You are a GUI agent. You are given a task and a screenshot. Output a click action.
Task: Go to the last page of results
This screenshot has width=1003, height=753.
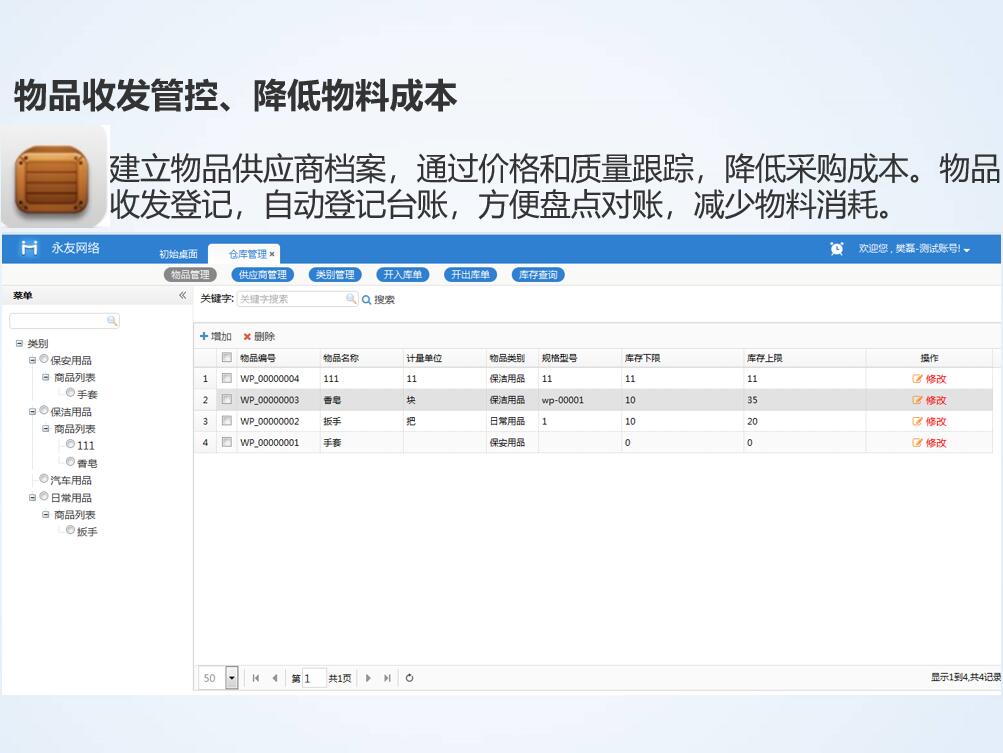(387, 678)
